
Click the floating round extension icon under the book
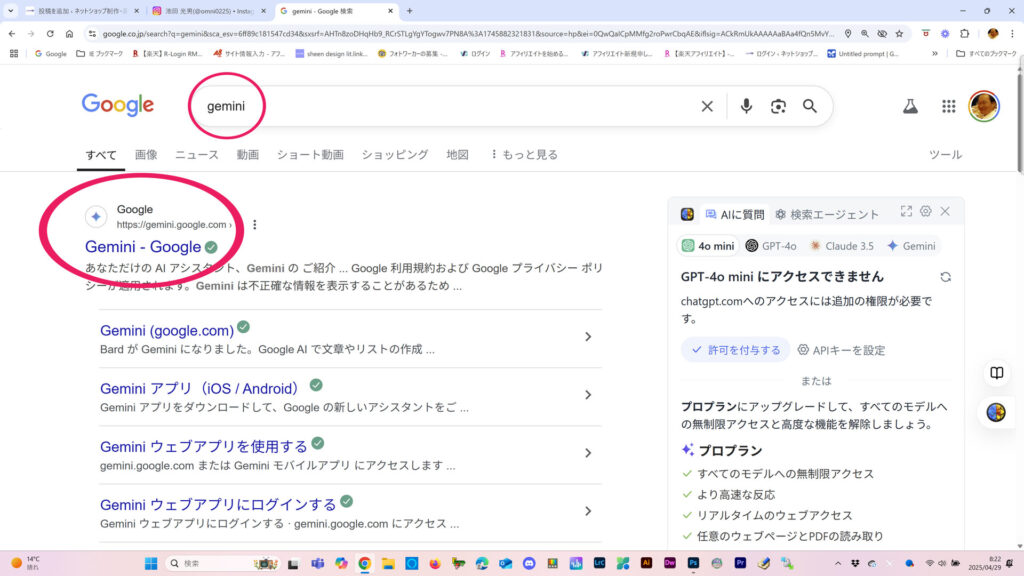pyautogui.click(x=996, y=412)
